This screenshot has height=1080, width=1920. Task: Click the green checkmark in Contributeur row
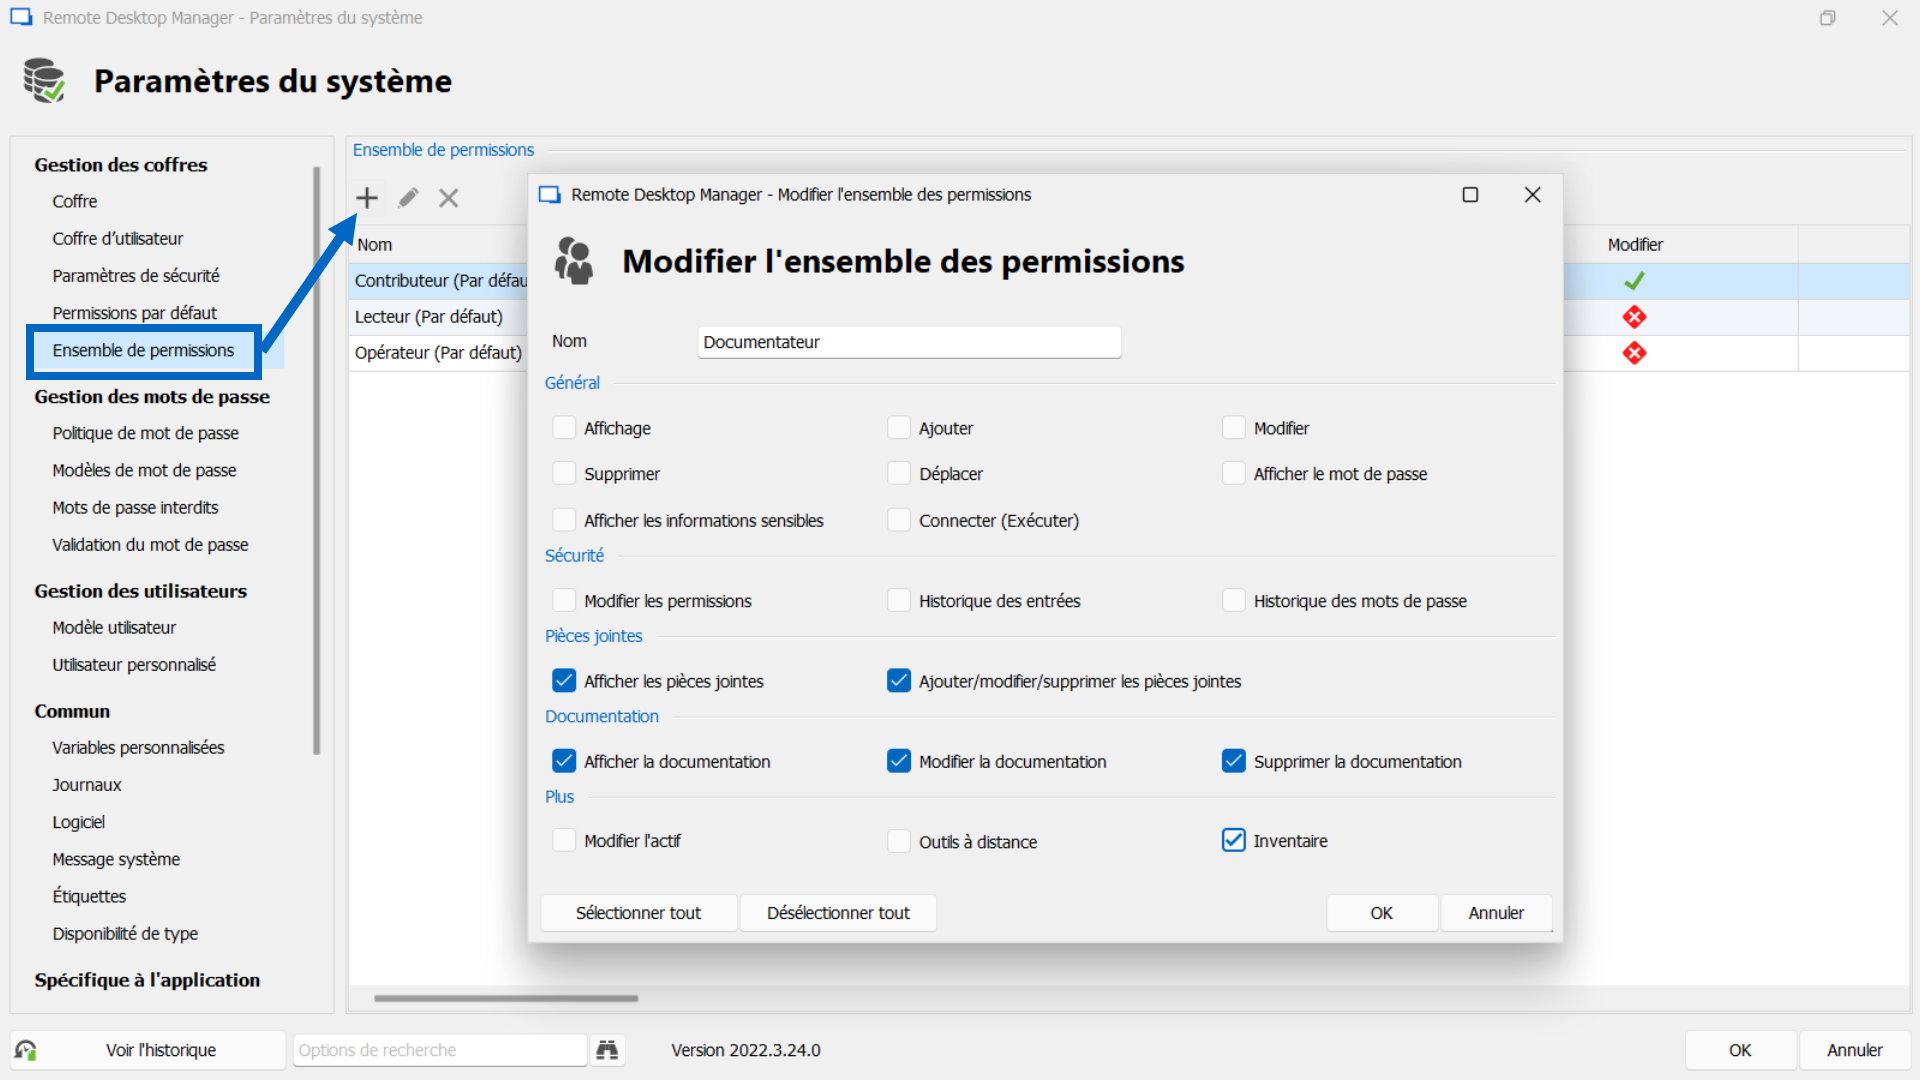tap(1635, 281)
